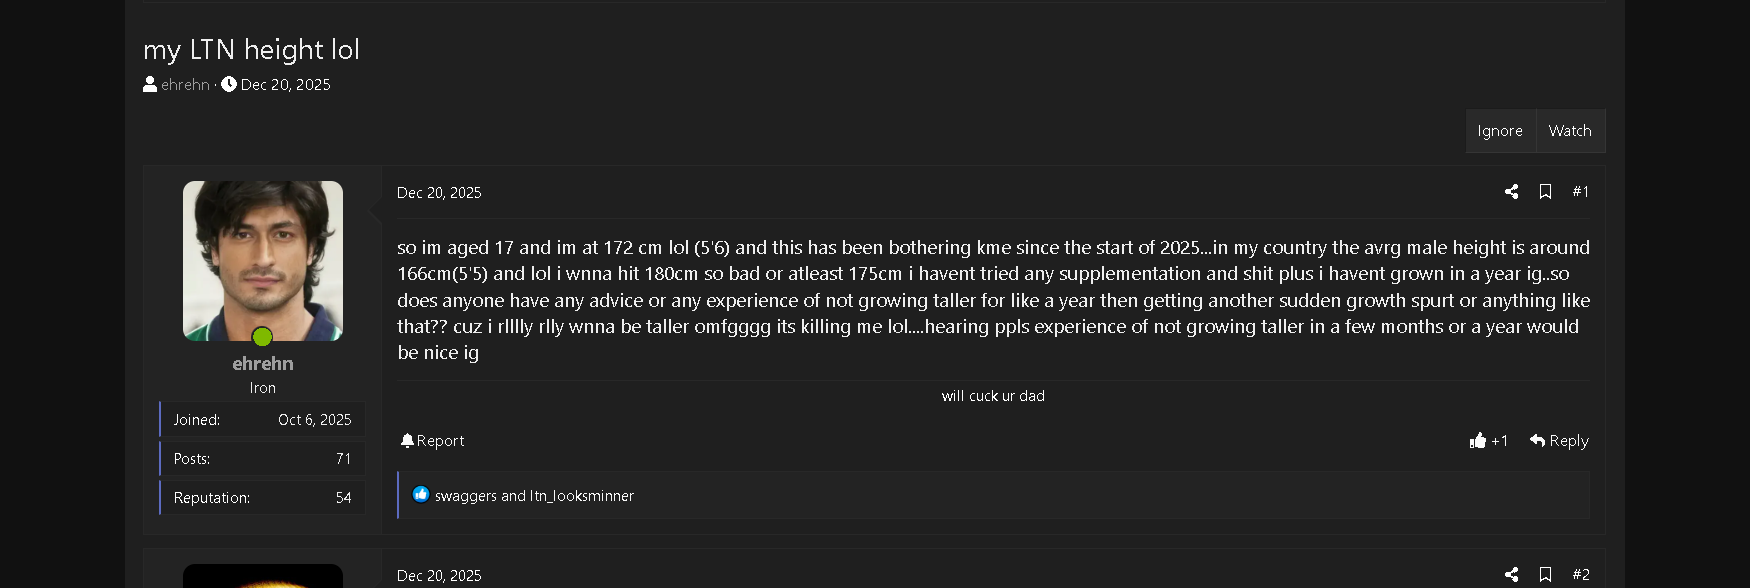The image size is (1750, 588).
Task: Click the share icon on post #2
Action: tap(1511, 574)
